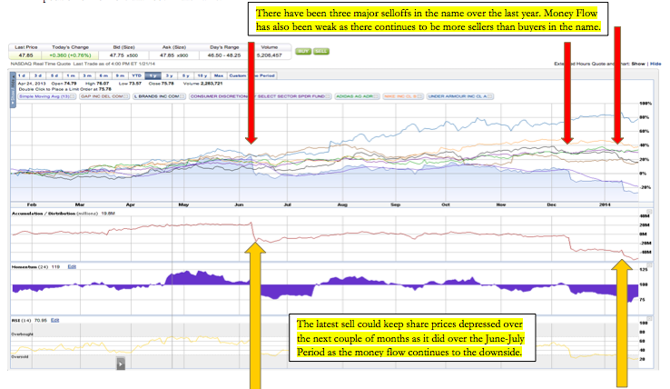Viewport: 670px width, 389px height.
Task: Edit the Momentum (24) indicator settings
Action: pyautogui.click(x=72, y=266)
